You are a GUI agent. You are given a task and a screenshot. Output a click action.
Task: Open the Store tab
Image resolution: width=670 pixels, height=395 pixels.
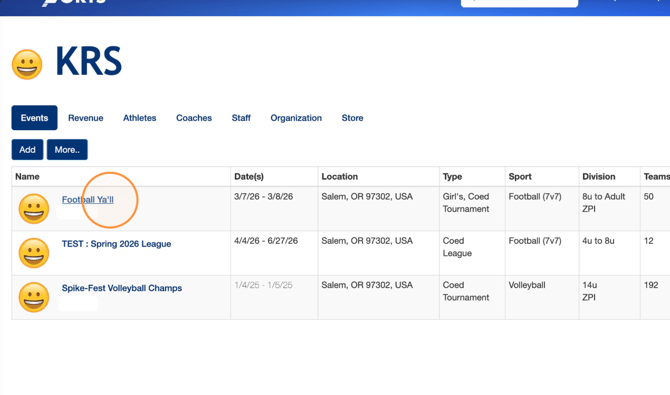(353, 118)
